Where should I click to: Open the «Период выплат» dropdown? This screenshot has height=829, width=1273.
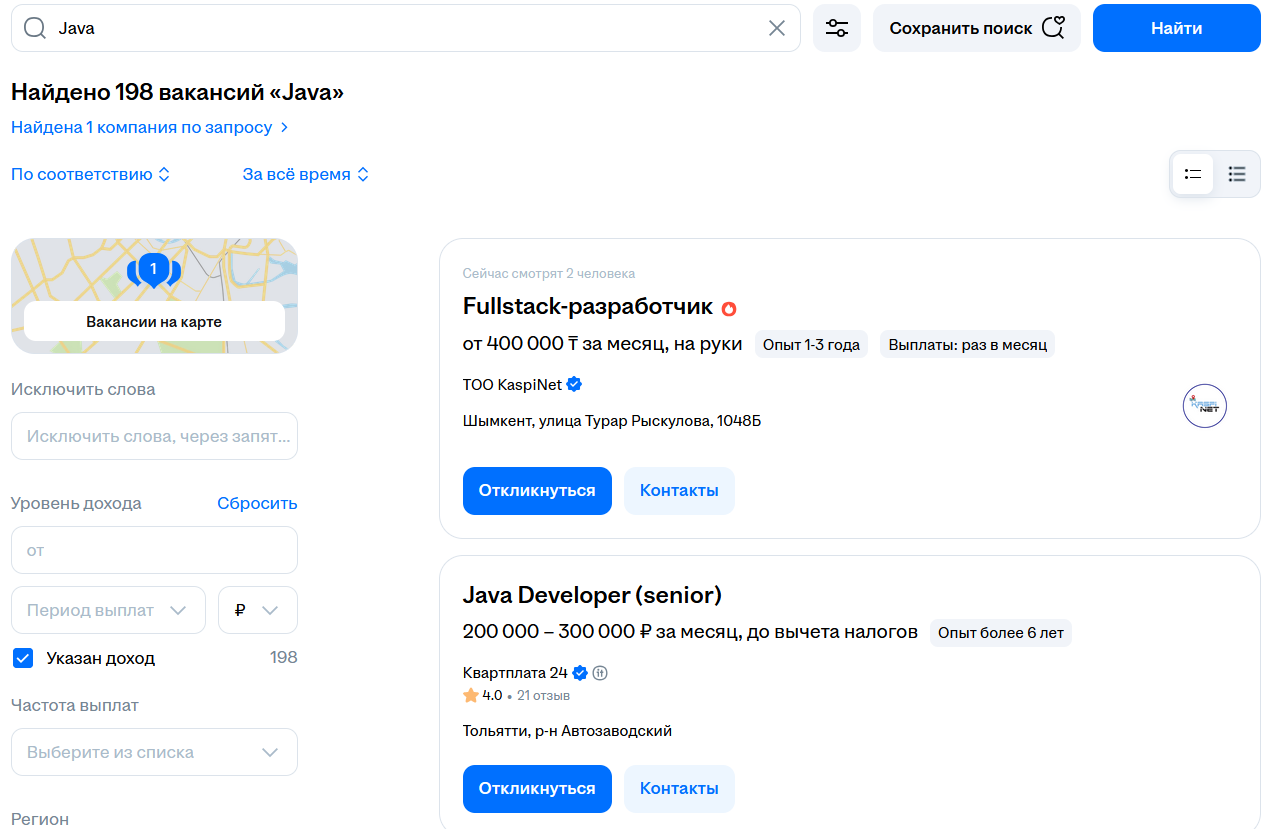pyautogui.click(x=108, y=609)
